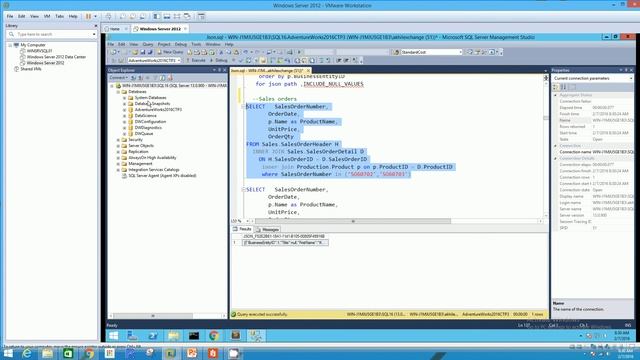The width and height of the screenshot is (640, 360).
Task: Switch to the Results tab in results pane
Action: click(242, 229)
